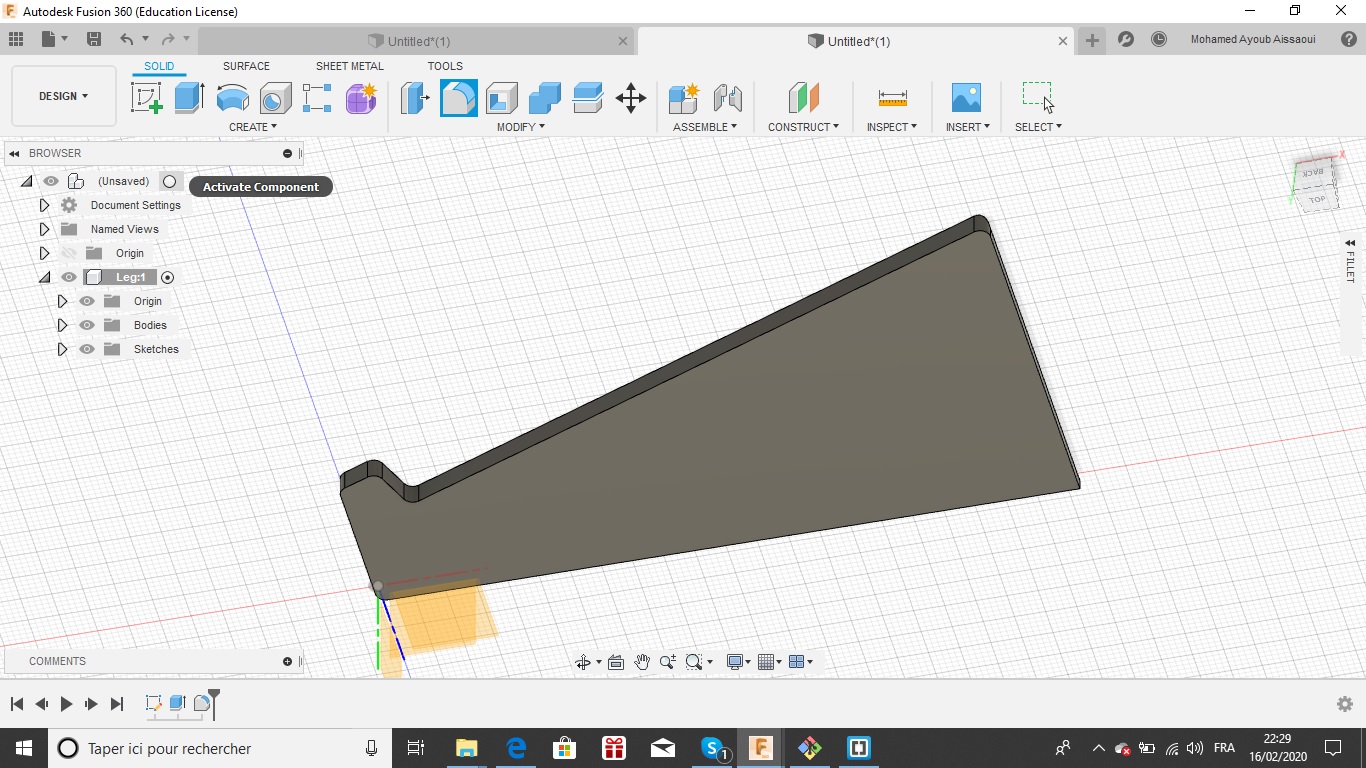
Task: Select the Press Pull tool
Action: (x=414, y=98)
